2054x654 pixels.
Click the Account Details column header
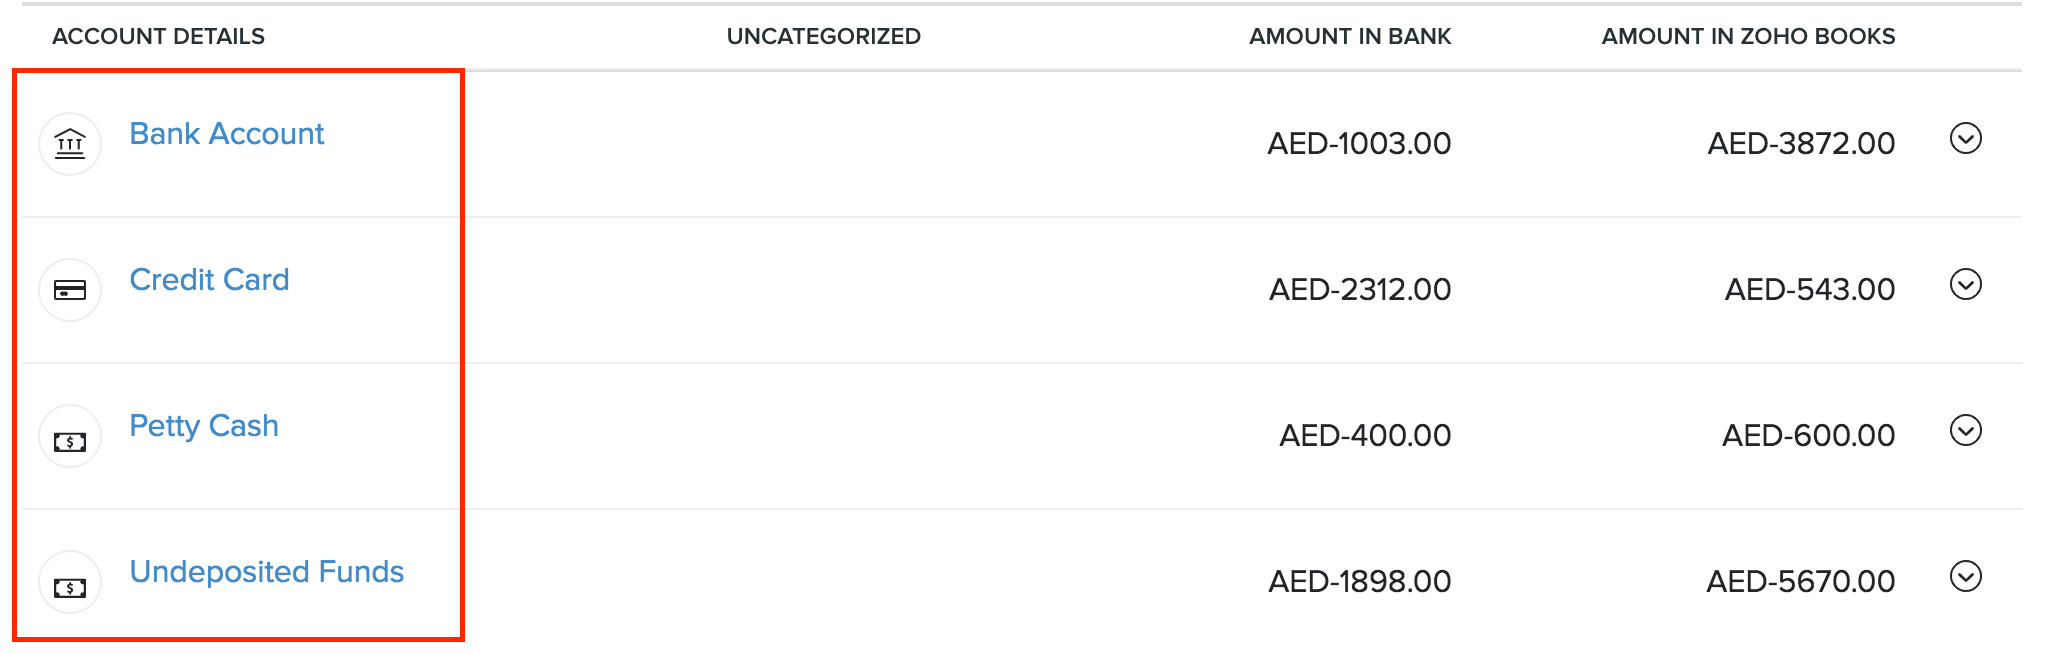click(x=158, y=37)
